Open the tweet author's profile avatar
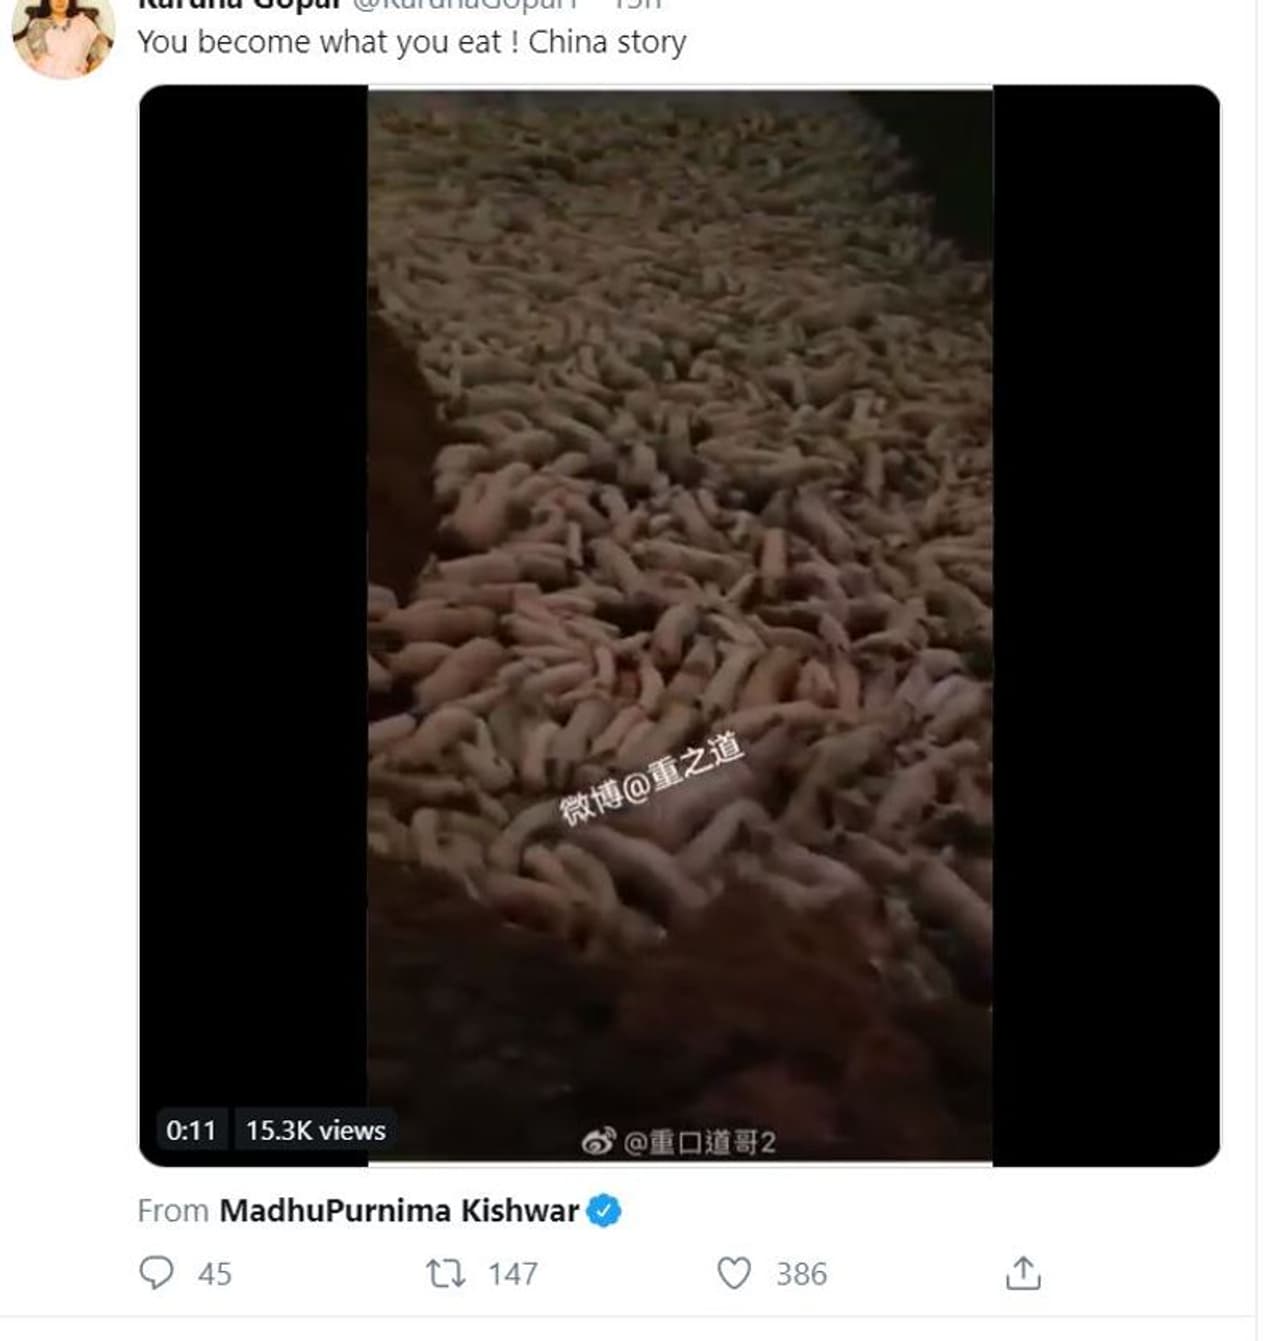 click(x=62, y=37)
